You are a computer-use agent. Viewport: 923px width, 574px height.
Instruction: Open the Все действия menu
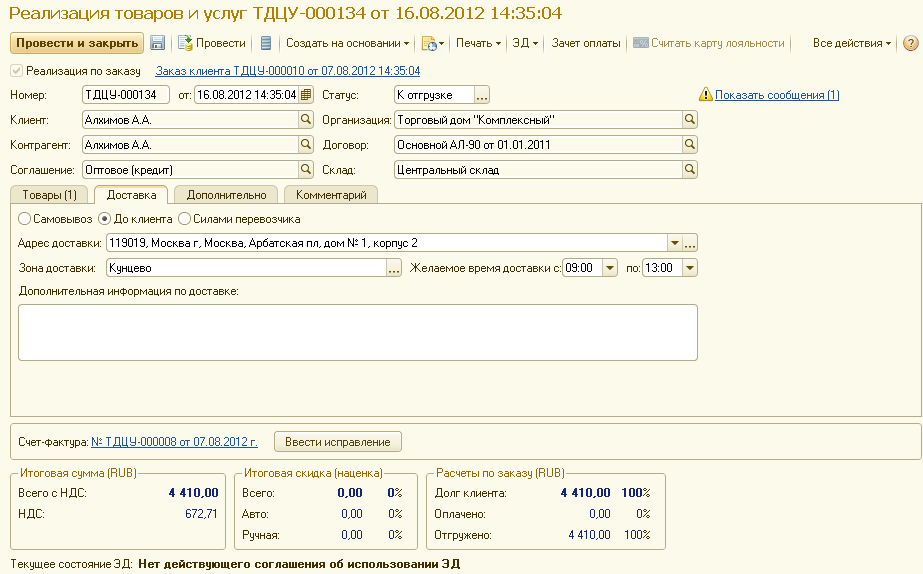(x=852, y=43)
